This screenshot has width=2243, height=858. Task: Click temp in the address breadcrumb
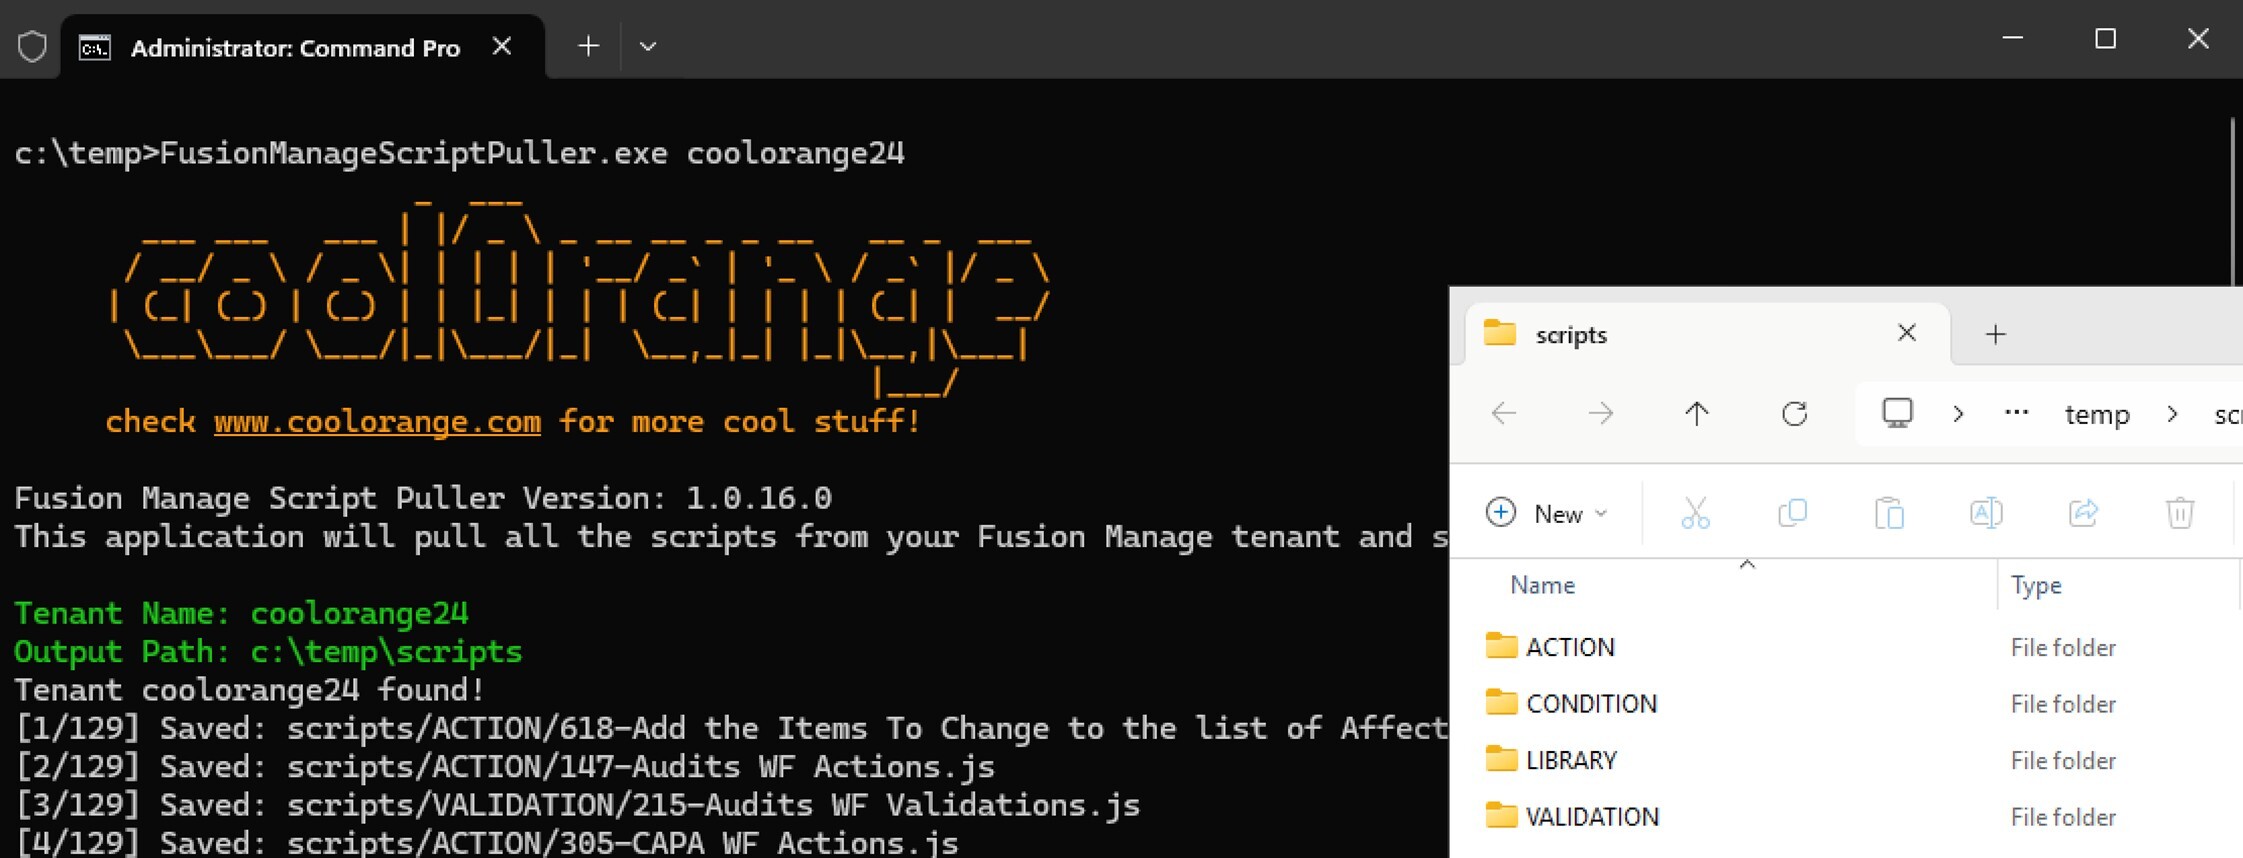point(2097,414)
